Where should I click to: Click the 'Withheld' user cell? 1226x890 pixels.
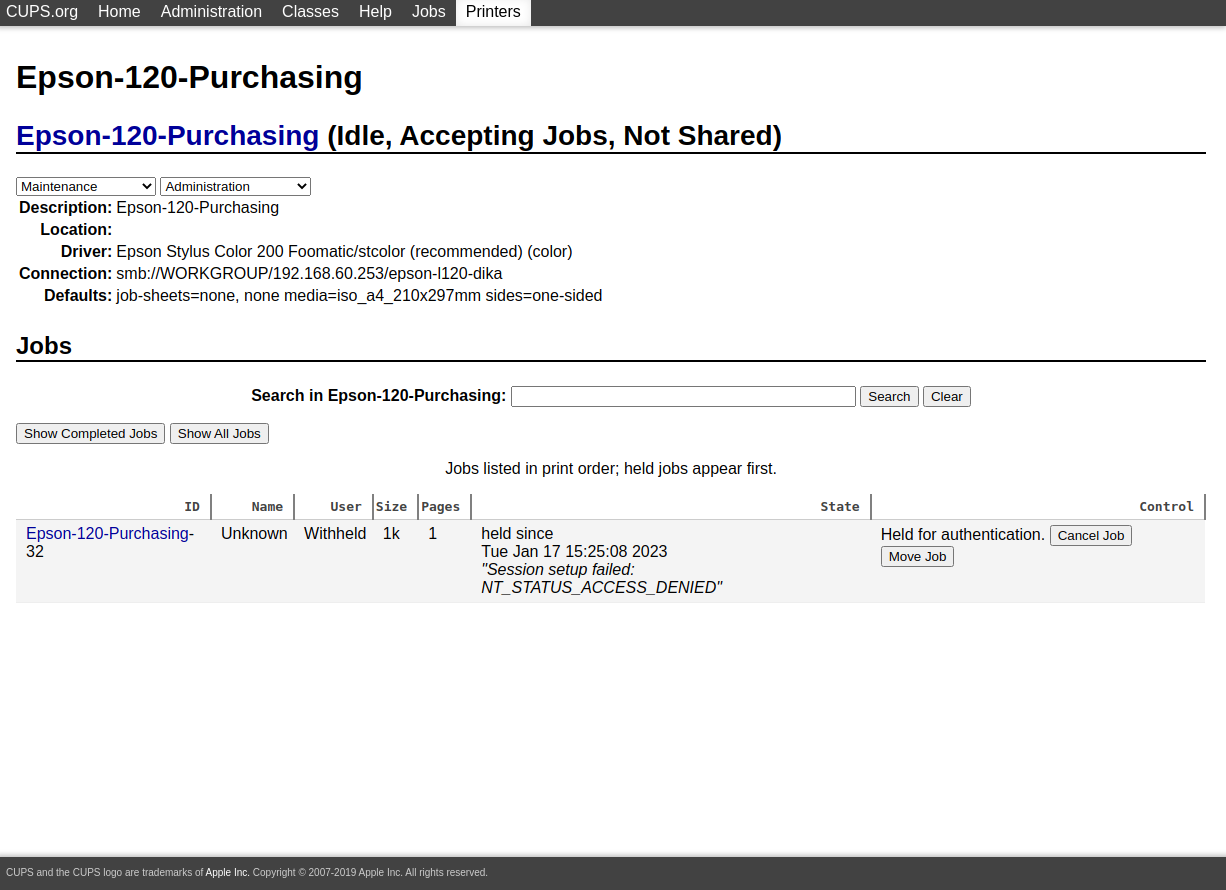pyautogui.click(x=335, y=533)
